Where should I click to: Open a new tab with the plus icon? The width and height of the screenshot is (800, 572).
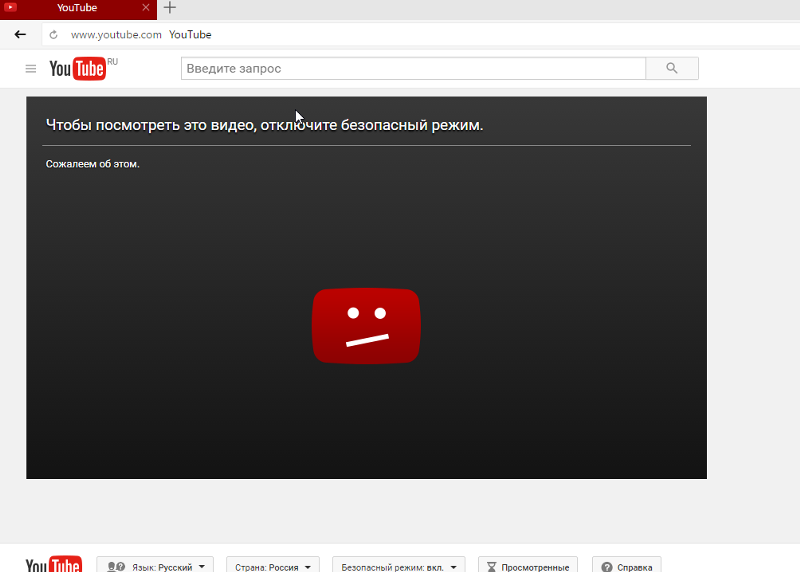point(170,8)
